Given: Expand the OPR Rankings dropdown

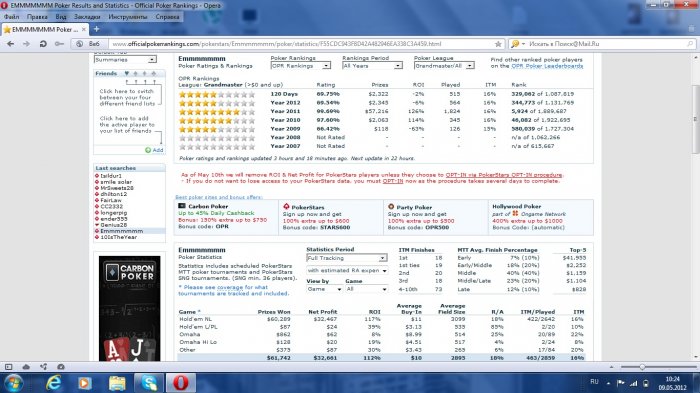Looking at the screenshot, I should click(x=300, y=66).
